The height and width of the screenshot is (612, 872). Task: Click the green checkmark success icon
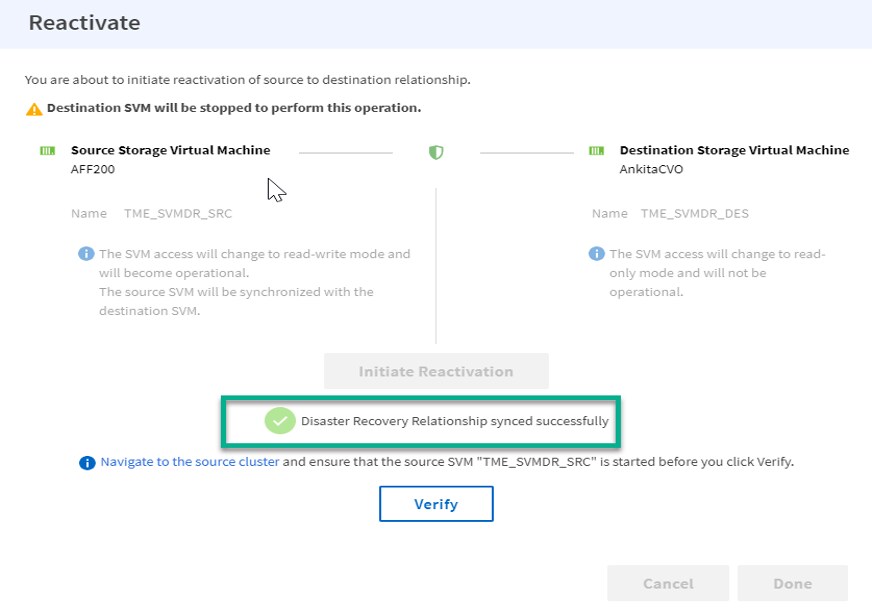tap(280, 421)
